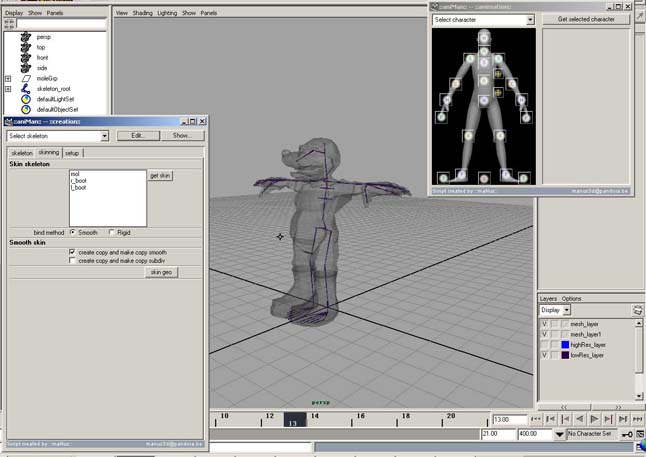Expand the moleGrp node in the outliner
The height and width of the screenshot is (457, 646).
[x=8, y=78]
